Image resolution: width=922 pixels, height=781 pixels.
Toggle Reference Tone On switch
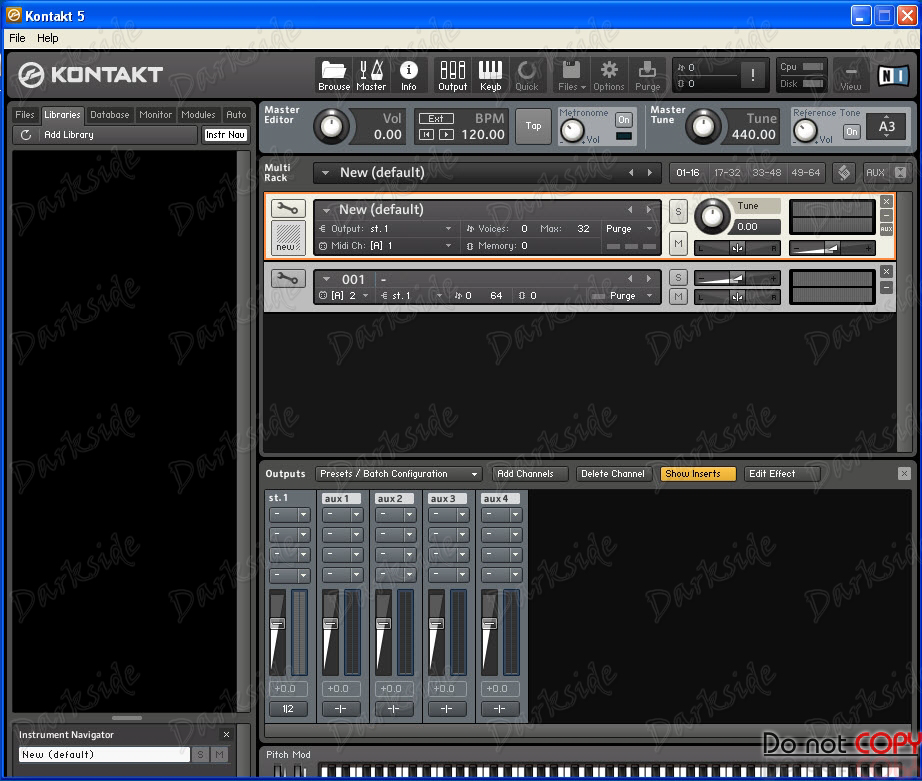pos(851,132)
